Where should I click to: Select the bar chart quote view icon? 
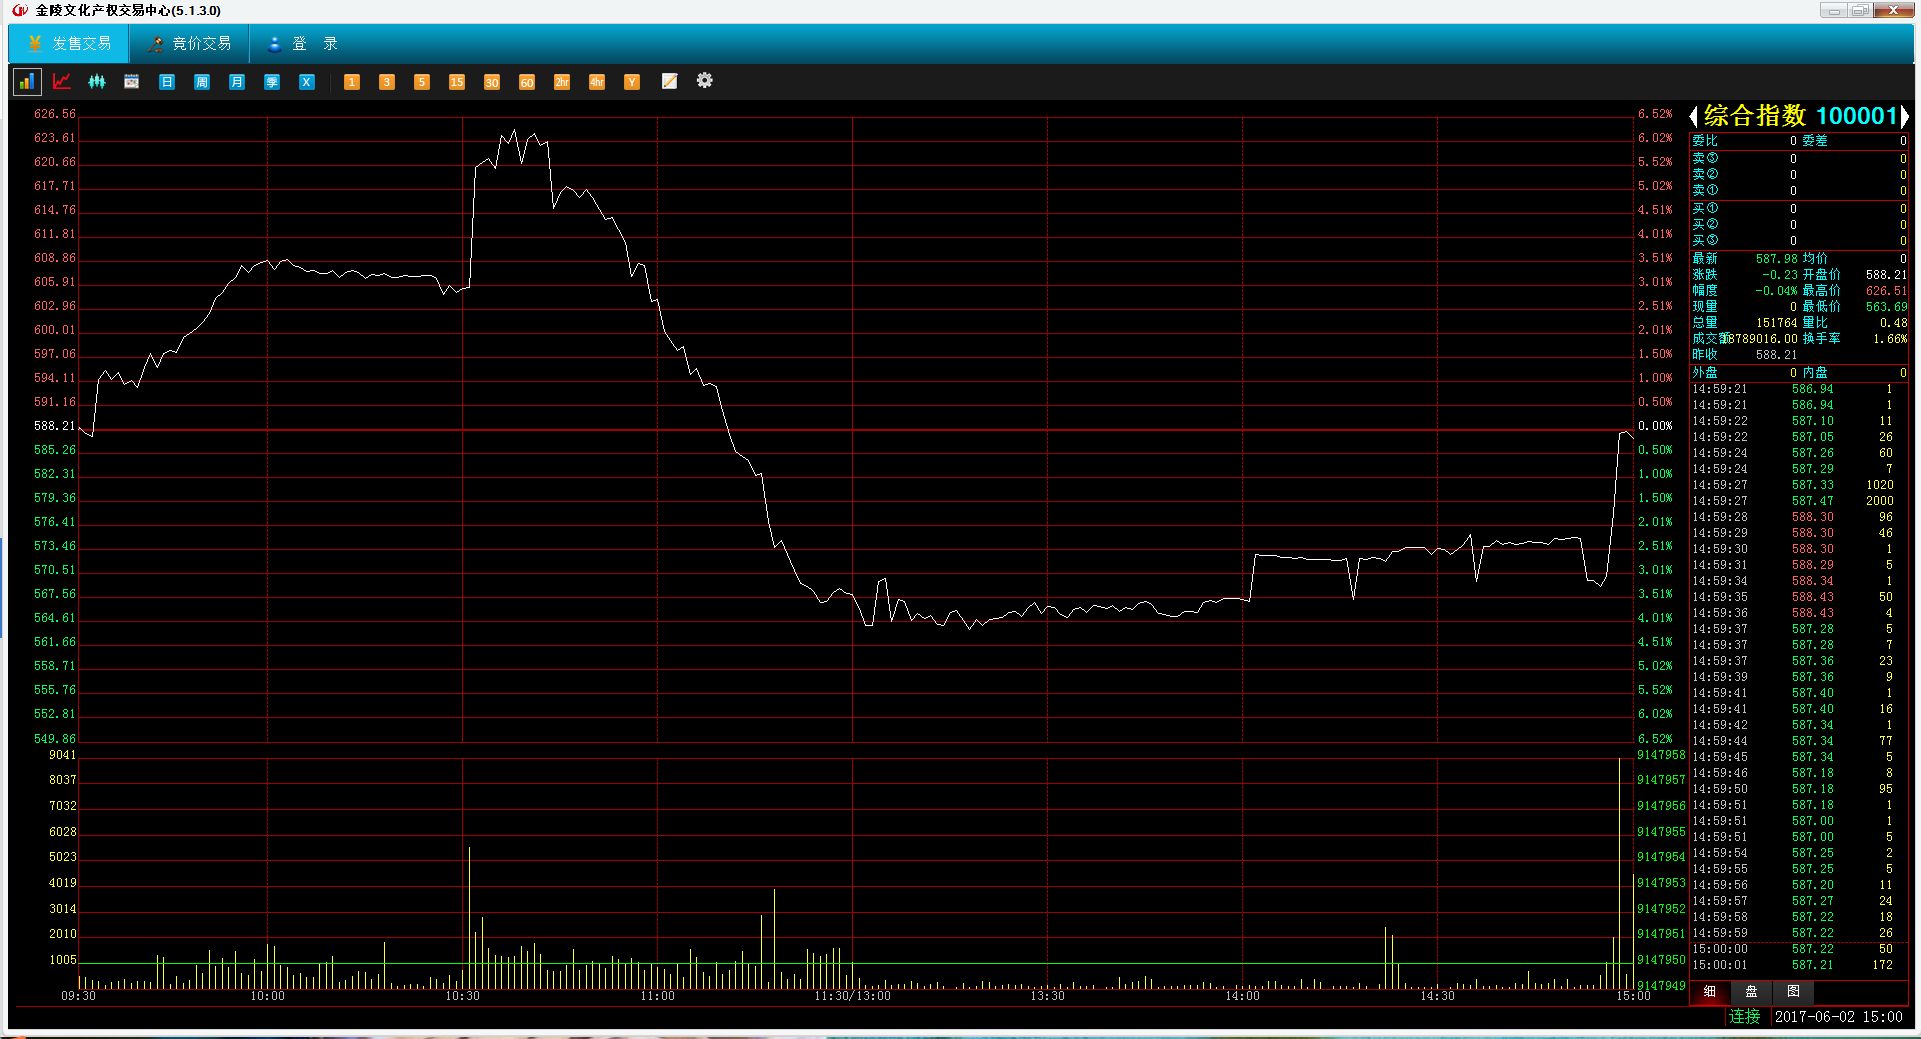[27, 82]
